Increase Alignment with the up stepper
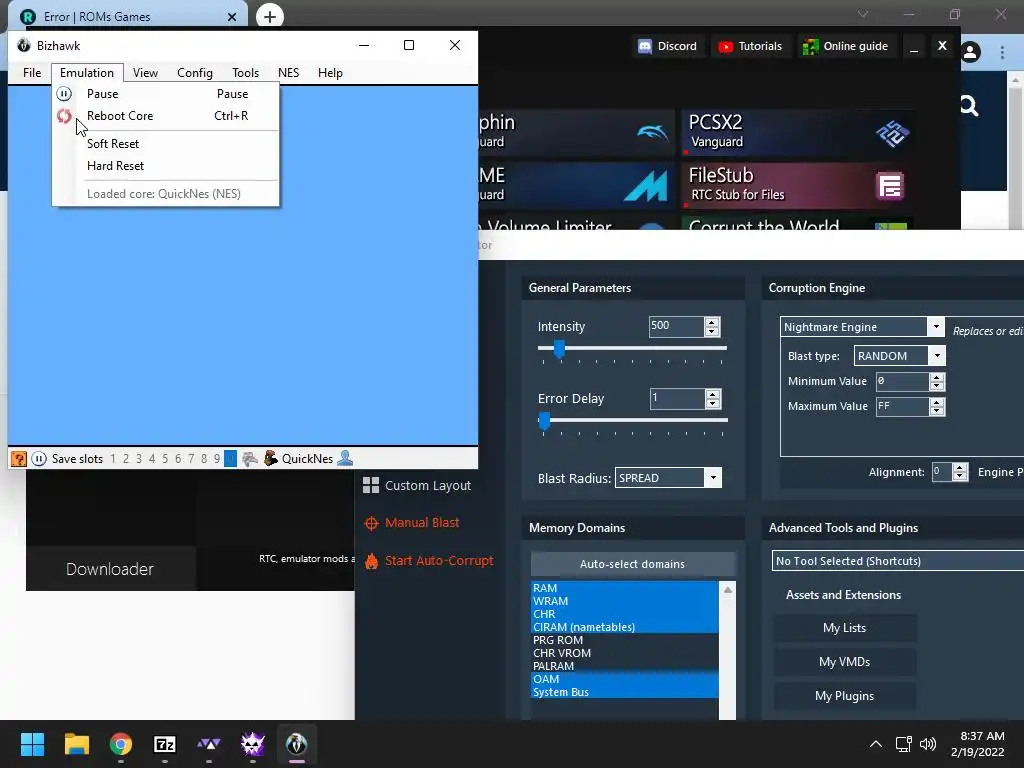Image resolution: width=1024 pixels, height=768 pixels. 959,468
